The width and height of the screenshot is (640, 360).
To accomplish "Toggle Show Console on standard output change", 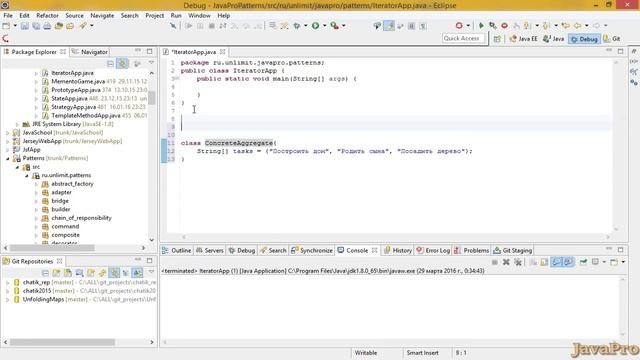I will [556, 262].
